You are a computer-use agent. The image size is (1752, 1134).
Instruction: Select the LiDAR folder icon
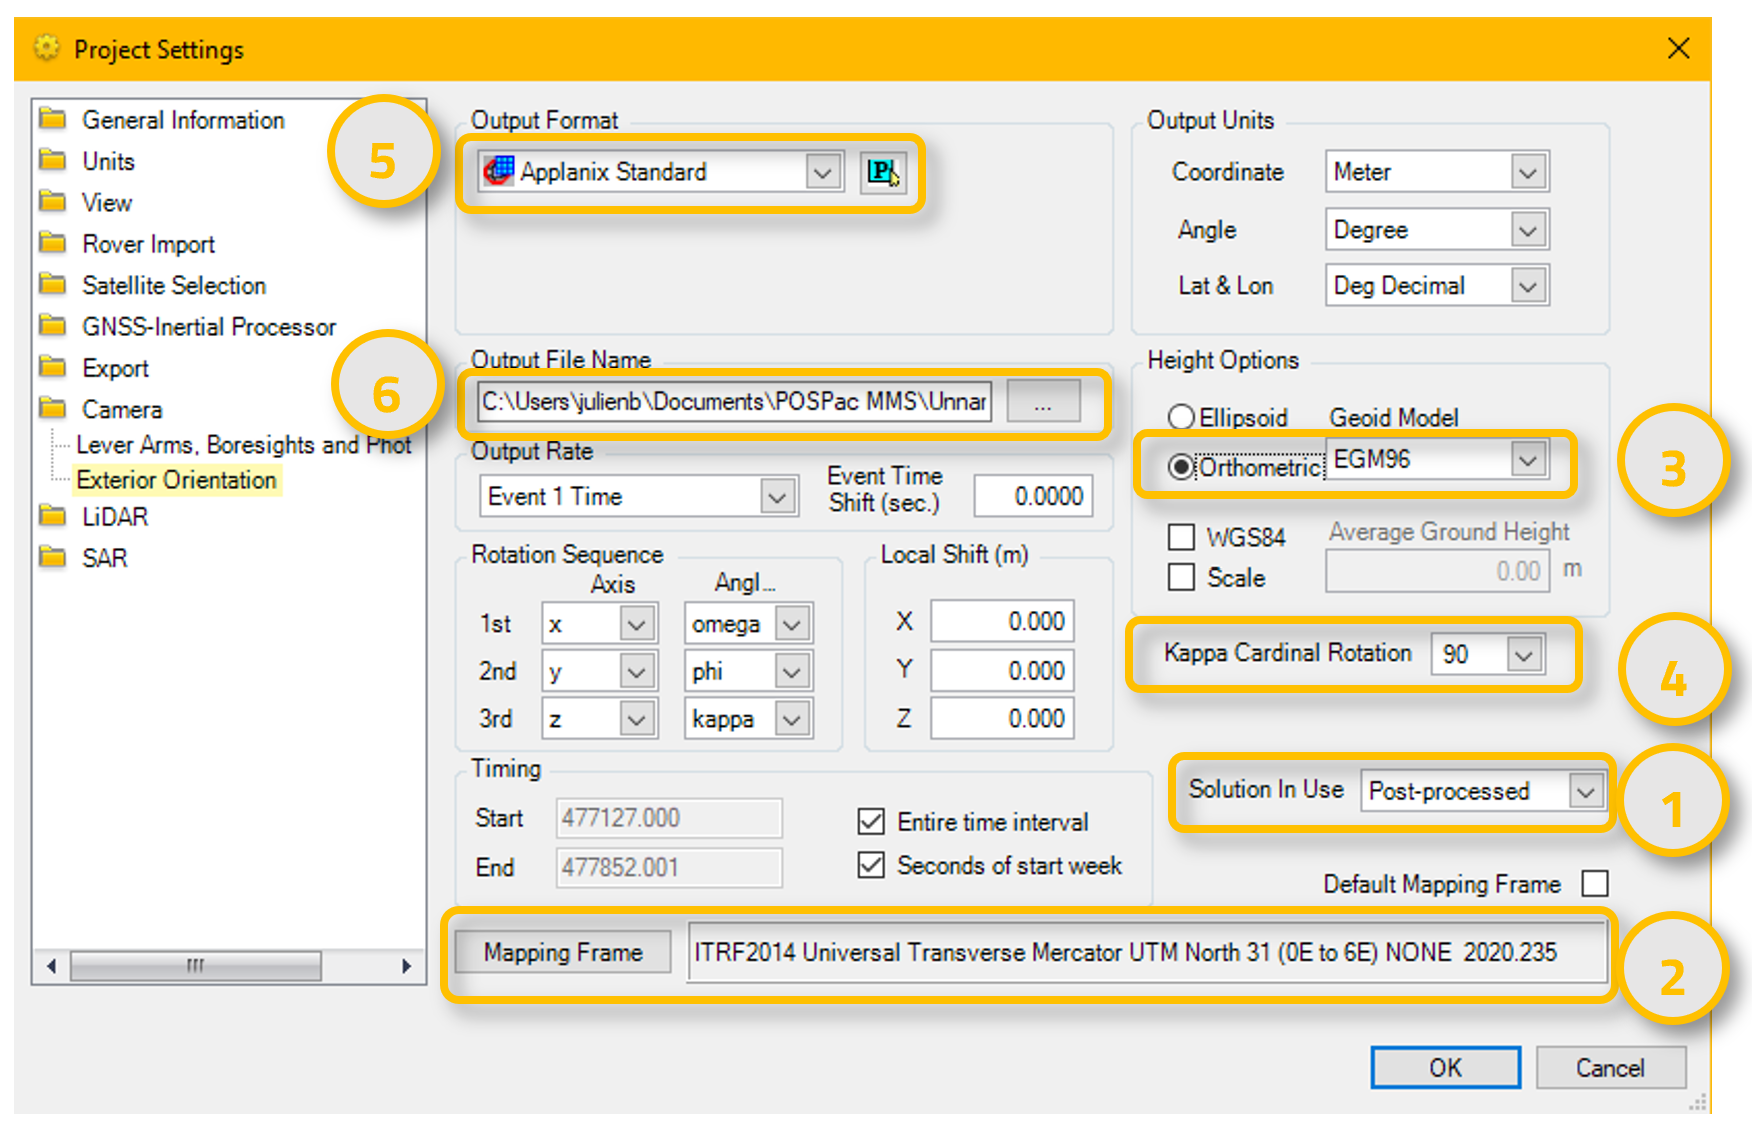(51, 516)
